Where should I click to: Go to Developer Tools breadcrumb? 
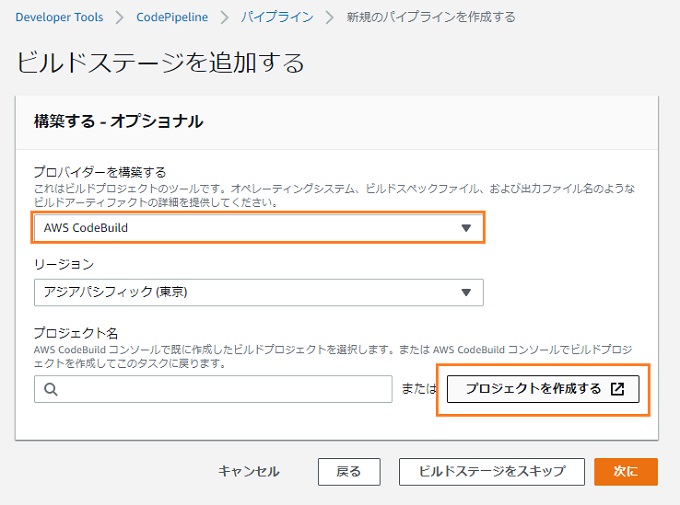coord(59,17)
